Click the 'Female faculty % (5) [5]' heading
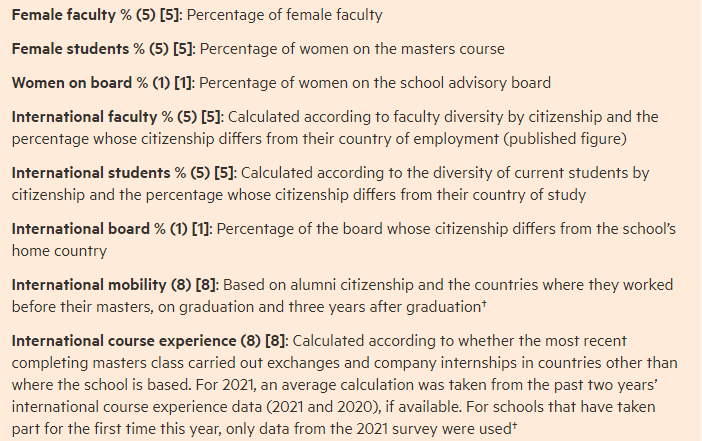This screenshot has height=441, width=702. pyautogui.click(x=97, y=15)
